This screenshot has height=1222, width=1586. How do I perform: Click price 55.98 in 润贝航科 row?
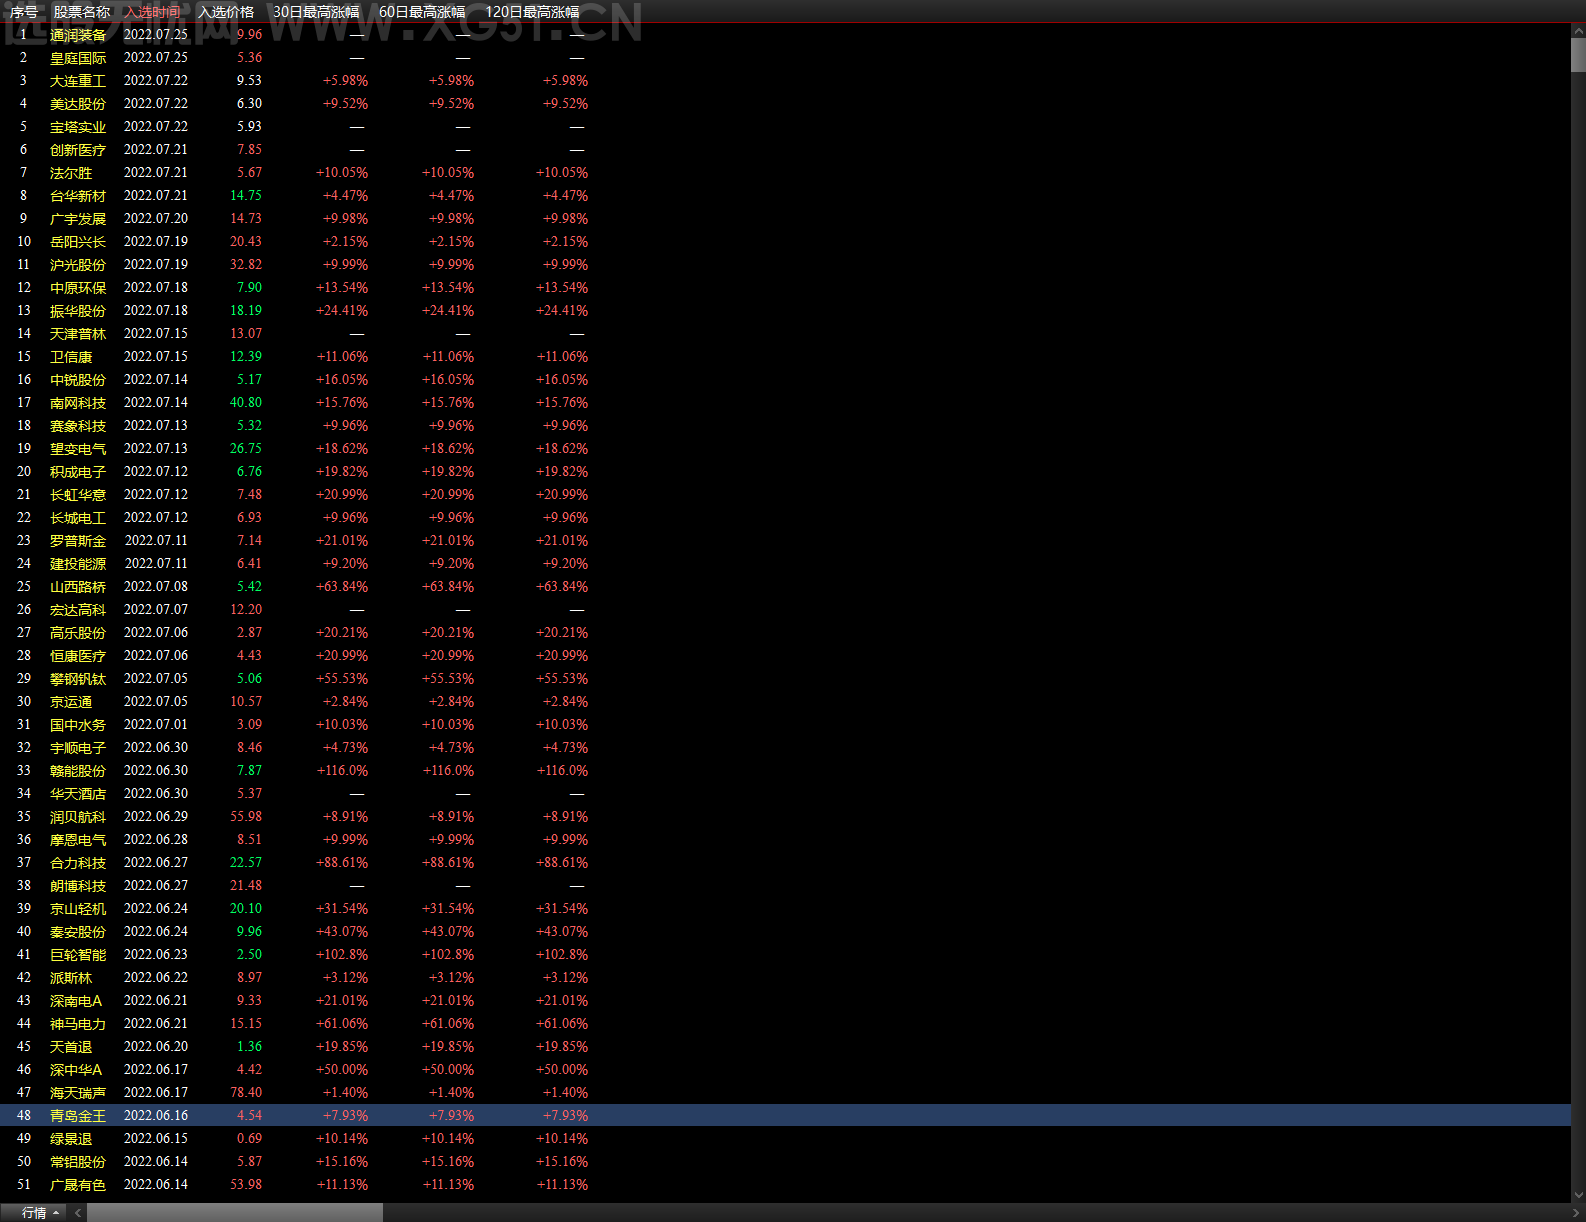pyautogui.click(x=246, y=817)
